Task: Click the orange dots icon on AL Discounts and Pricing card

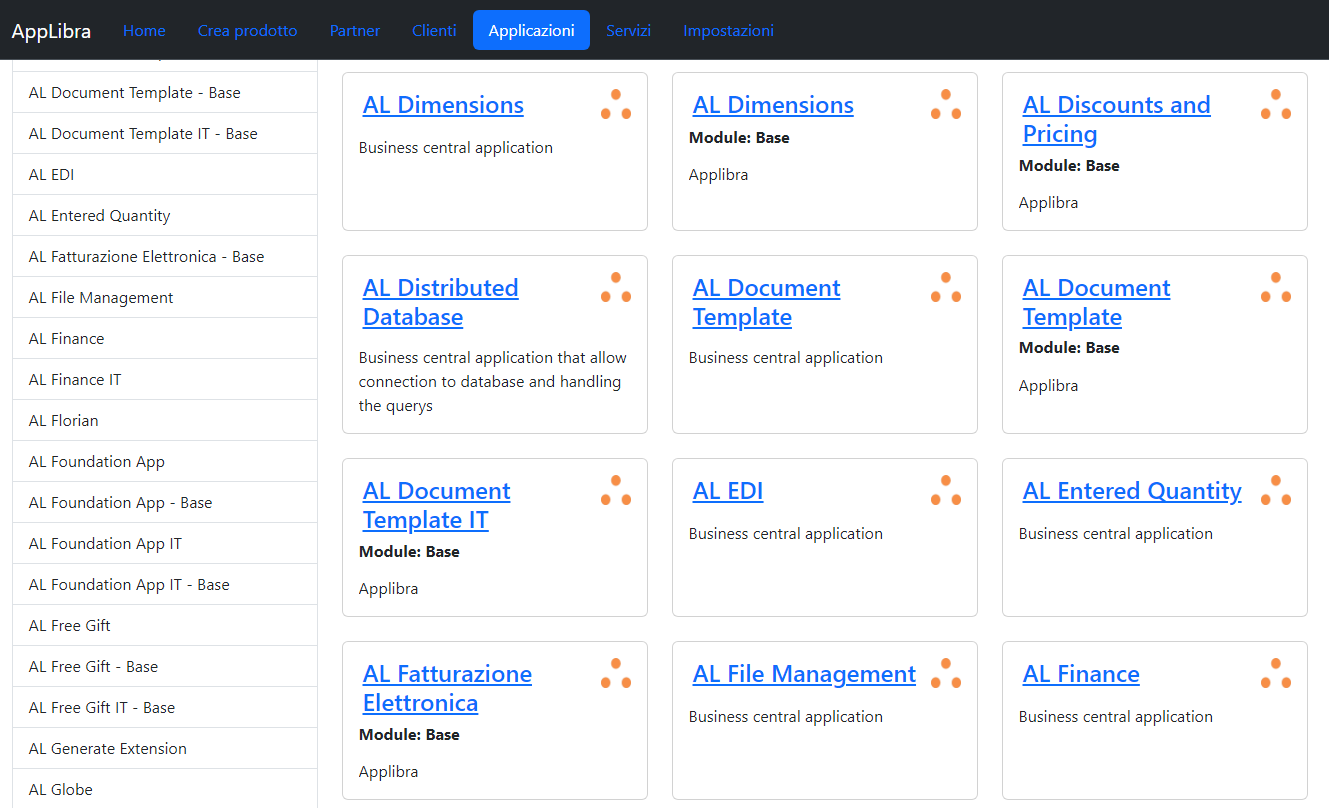Action: pyautogui.click(x=1275, y=105)
